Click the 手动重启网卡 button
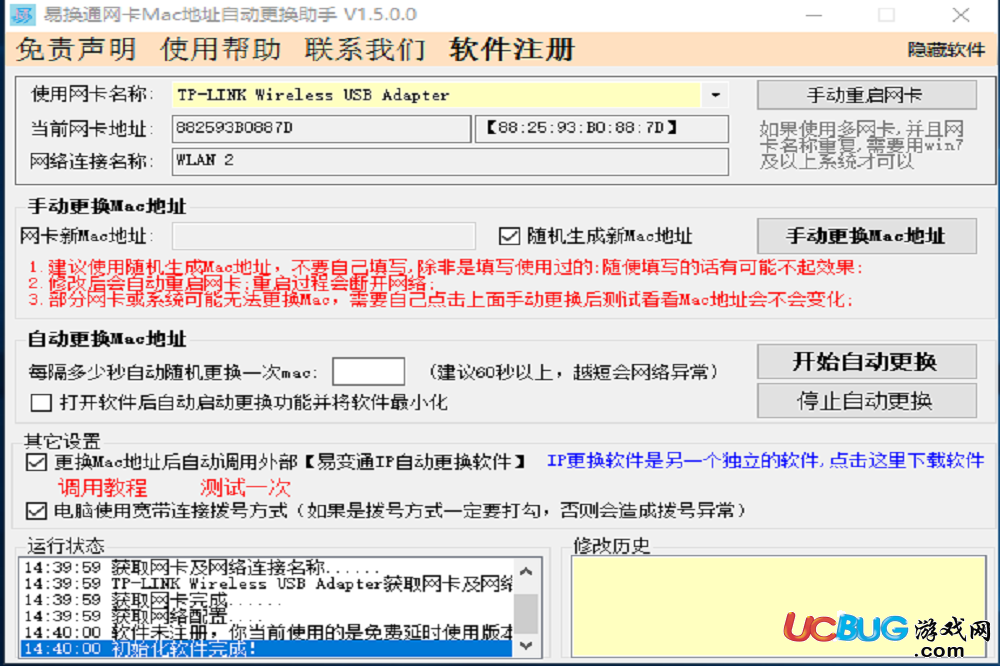This screenshot has height=666, width=1000. 866,95
